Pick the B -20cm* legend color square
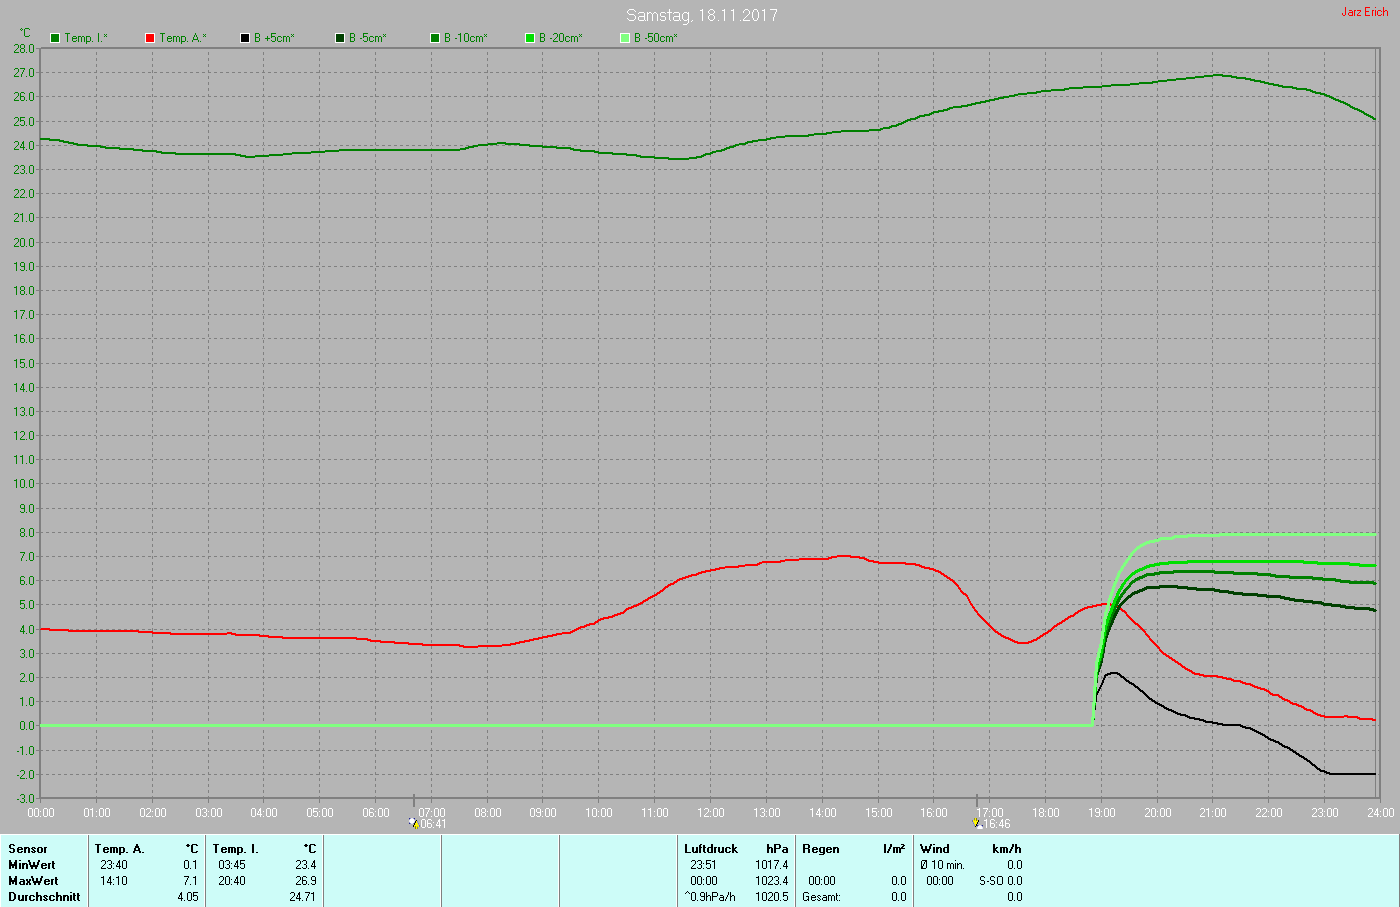Screen dimensions: 1400x907 530,38
